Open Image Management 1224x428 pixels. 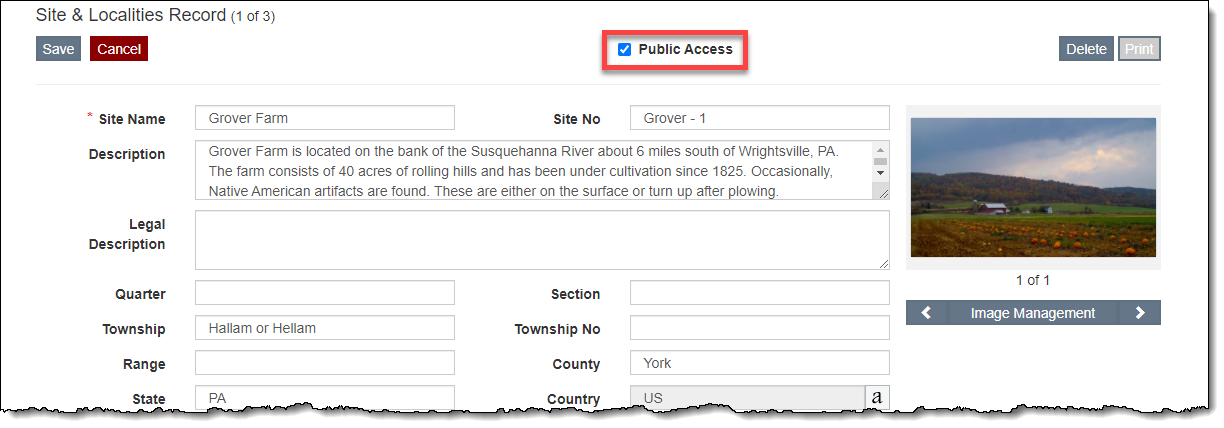1032,313
